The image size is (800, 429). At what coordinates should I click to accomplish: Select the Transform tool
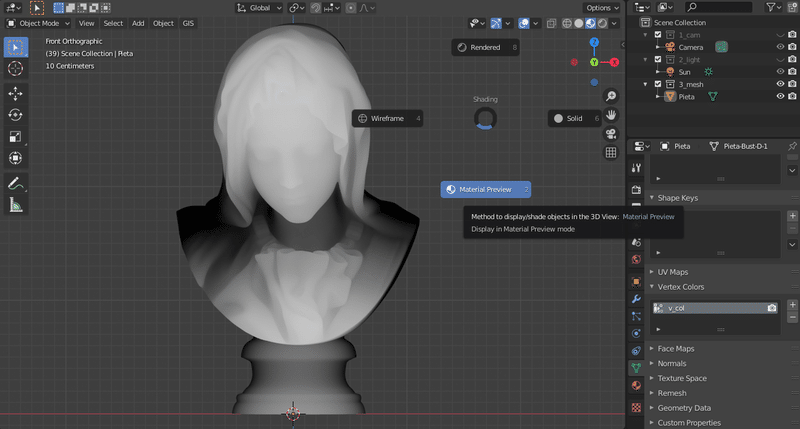tap(16, 158)
